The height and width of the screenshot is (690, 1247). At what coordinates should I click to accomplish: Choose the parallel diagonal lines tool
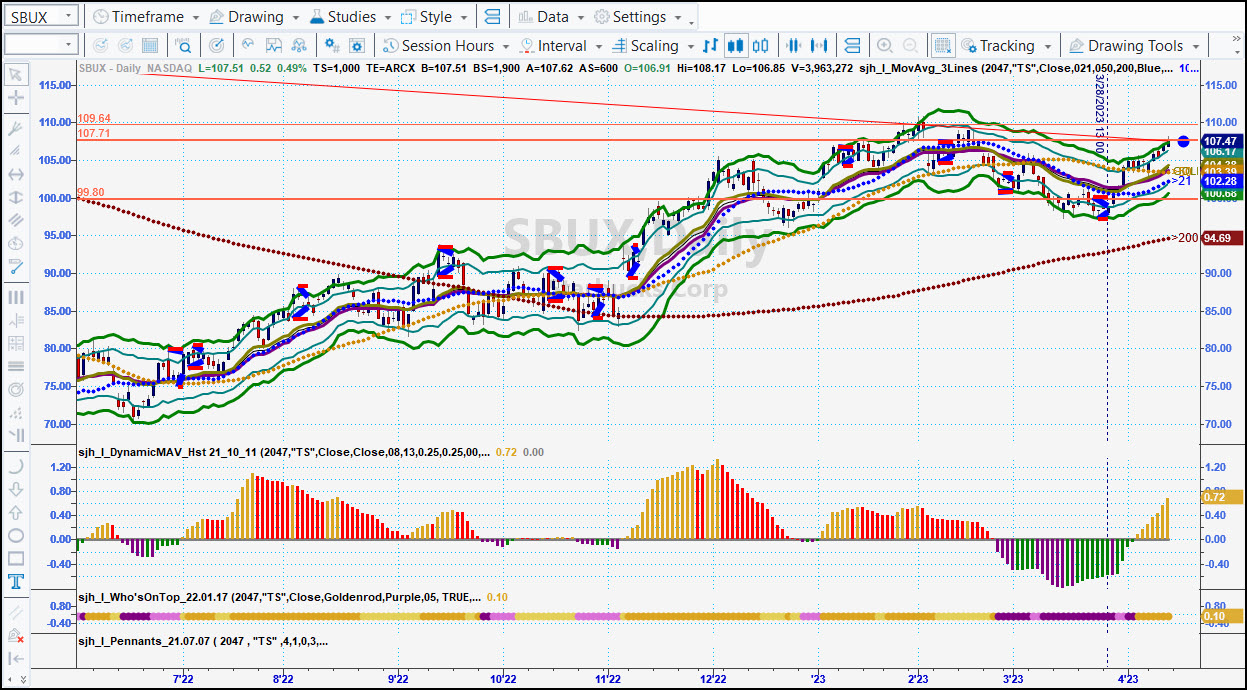(x=16, y=220)
